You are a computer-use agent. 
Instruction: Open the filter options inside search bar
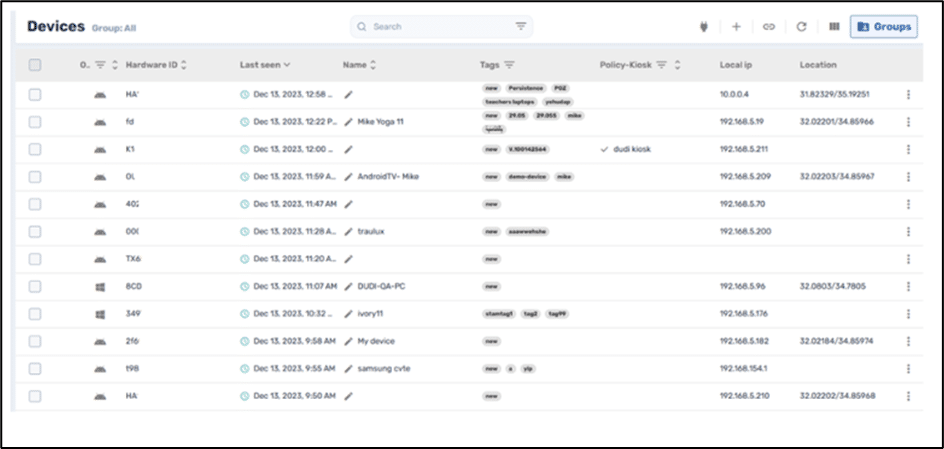pos(520,27)
